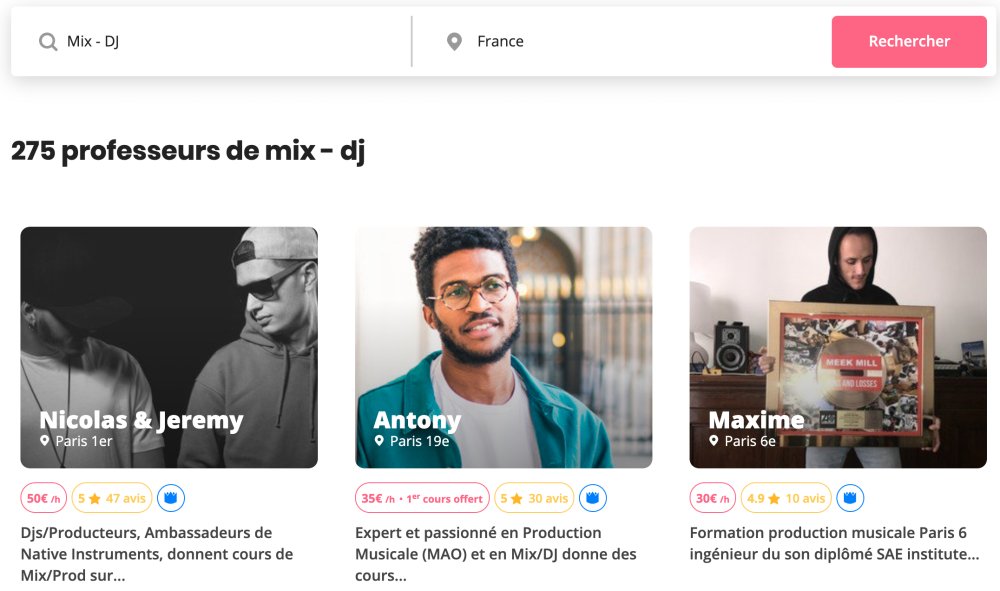Click the blue badge icon for Antony
1000x591 pixels.
(593, 498)
